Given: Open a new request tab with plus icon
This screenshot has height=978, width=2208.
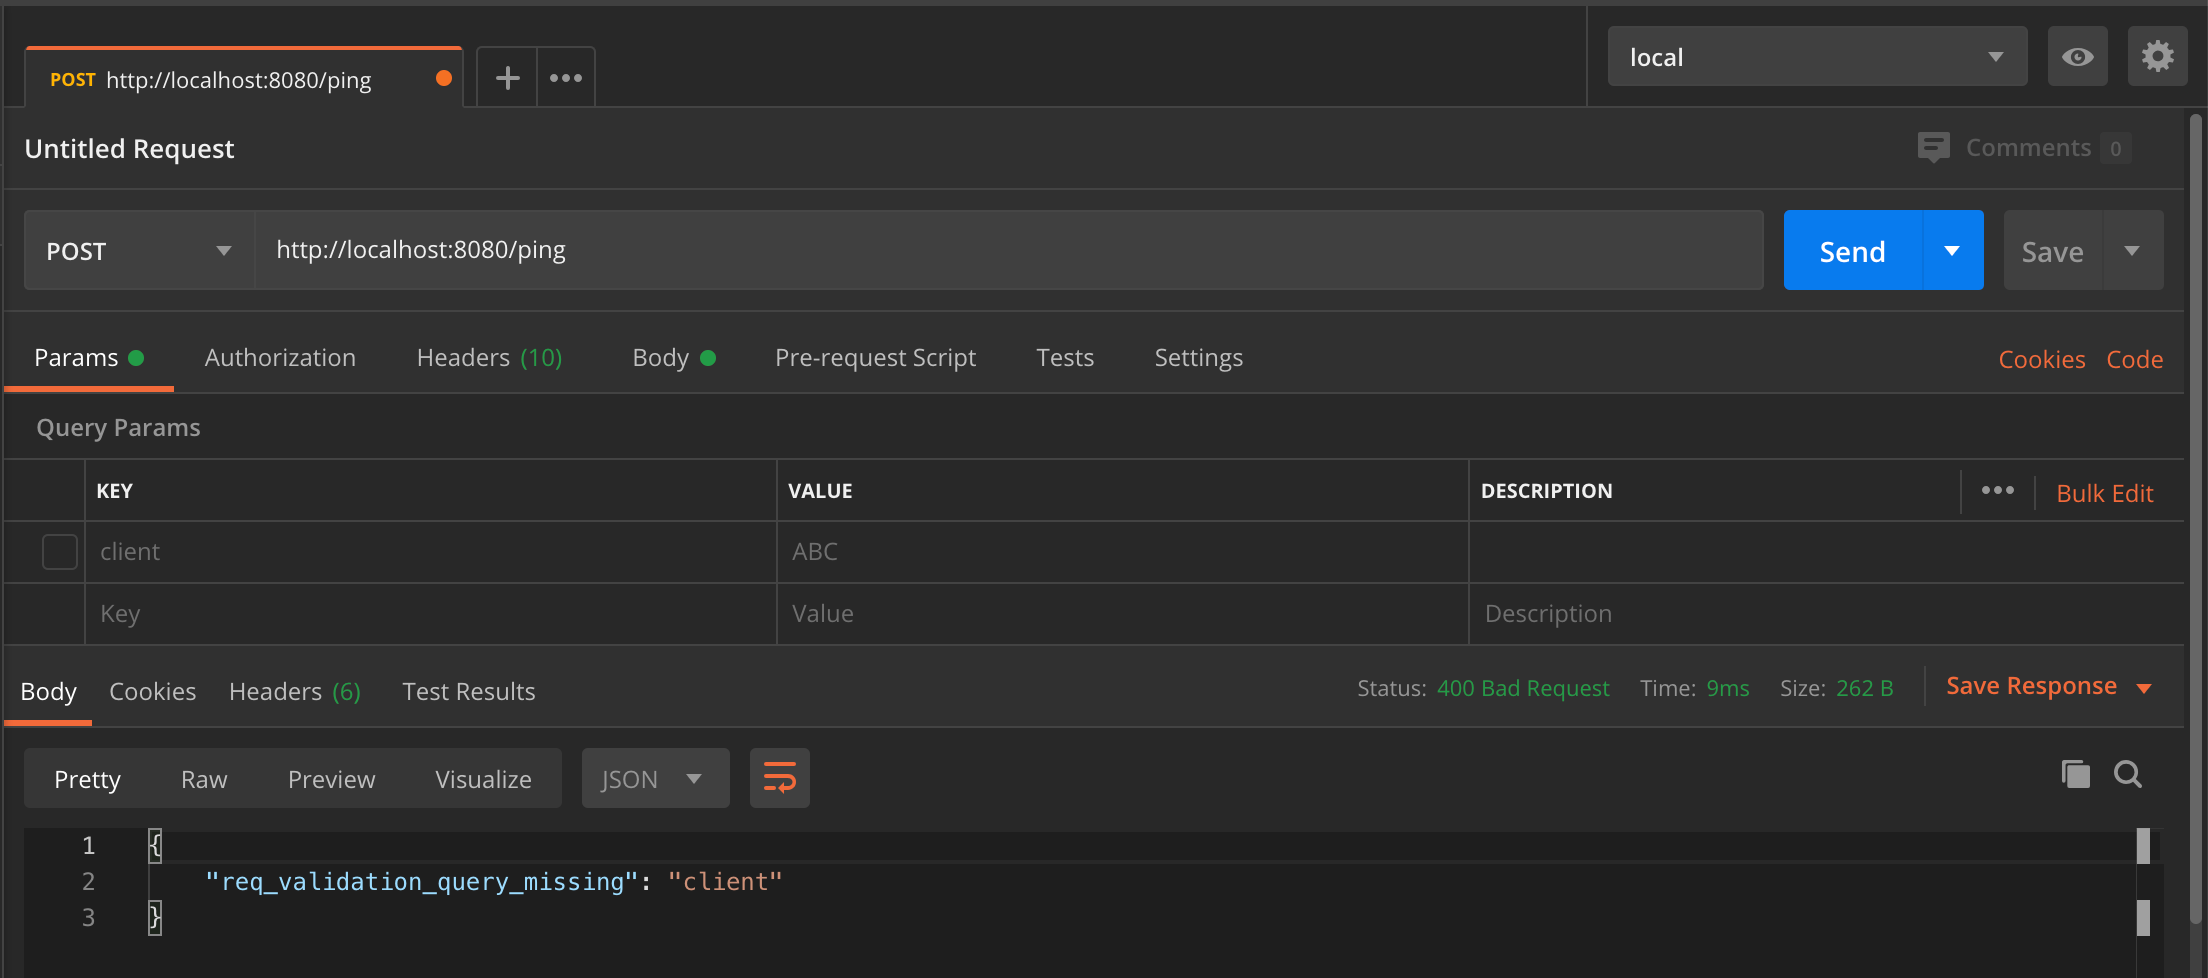Looking at the screenshot, I should click(507, 78).
